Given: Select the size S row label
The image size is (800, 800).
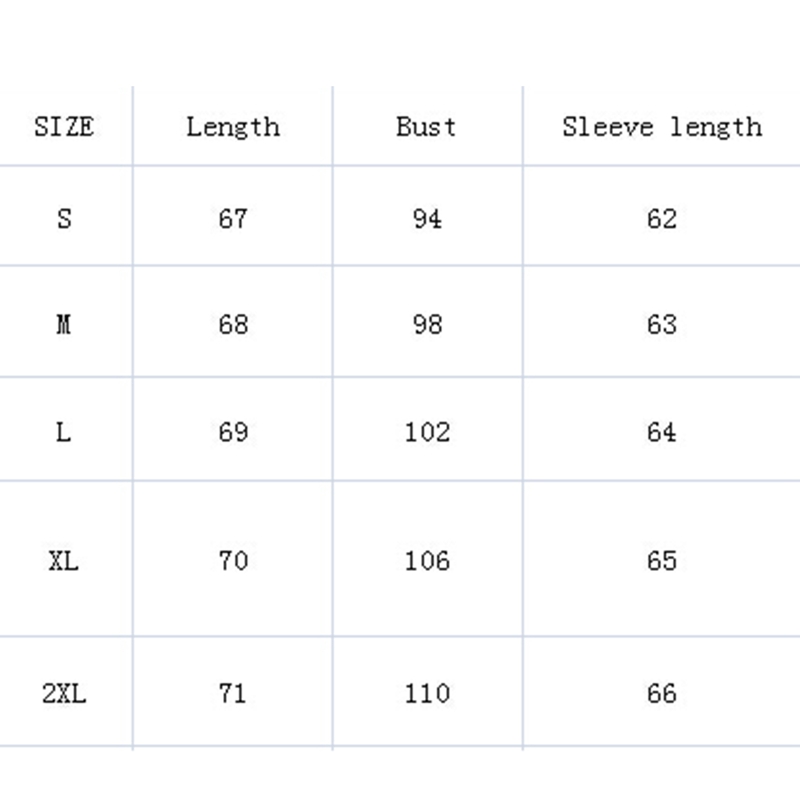Looking at the screenshot, I should click(x=64, y=218).
